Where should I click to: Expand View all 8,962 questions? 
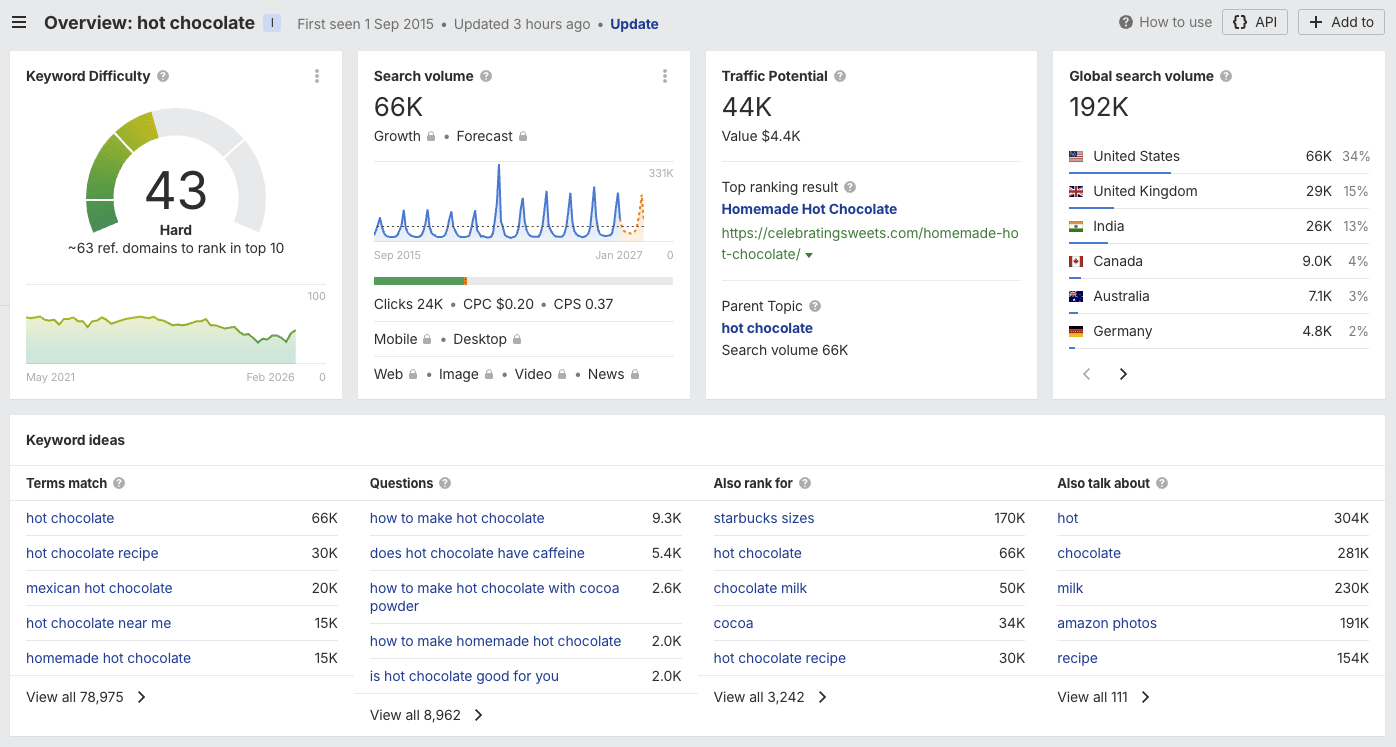427,715
